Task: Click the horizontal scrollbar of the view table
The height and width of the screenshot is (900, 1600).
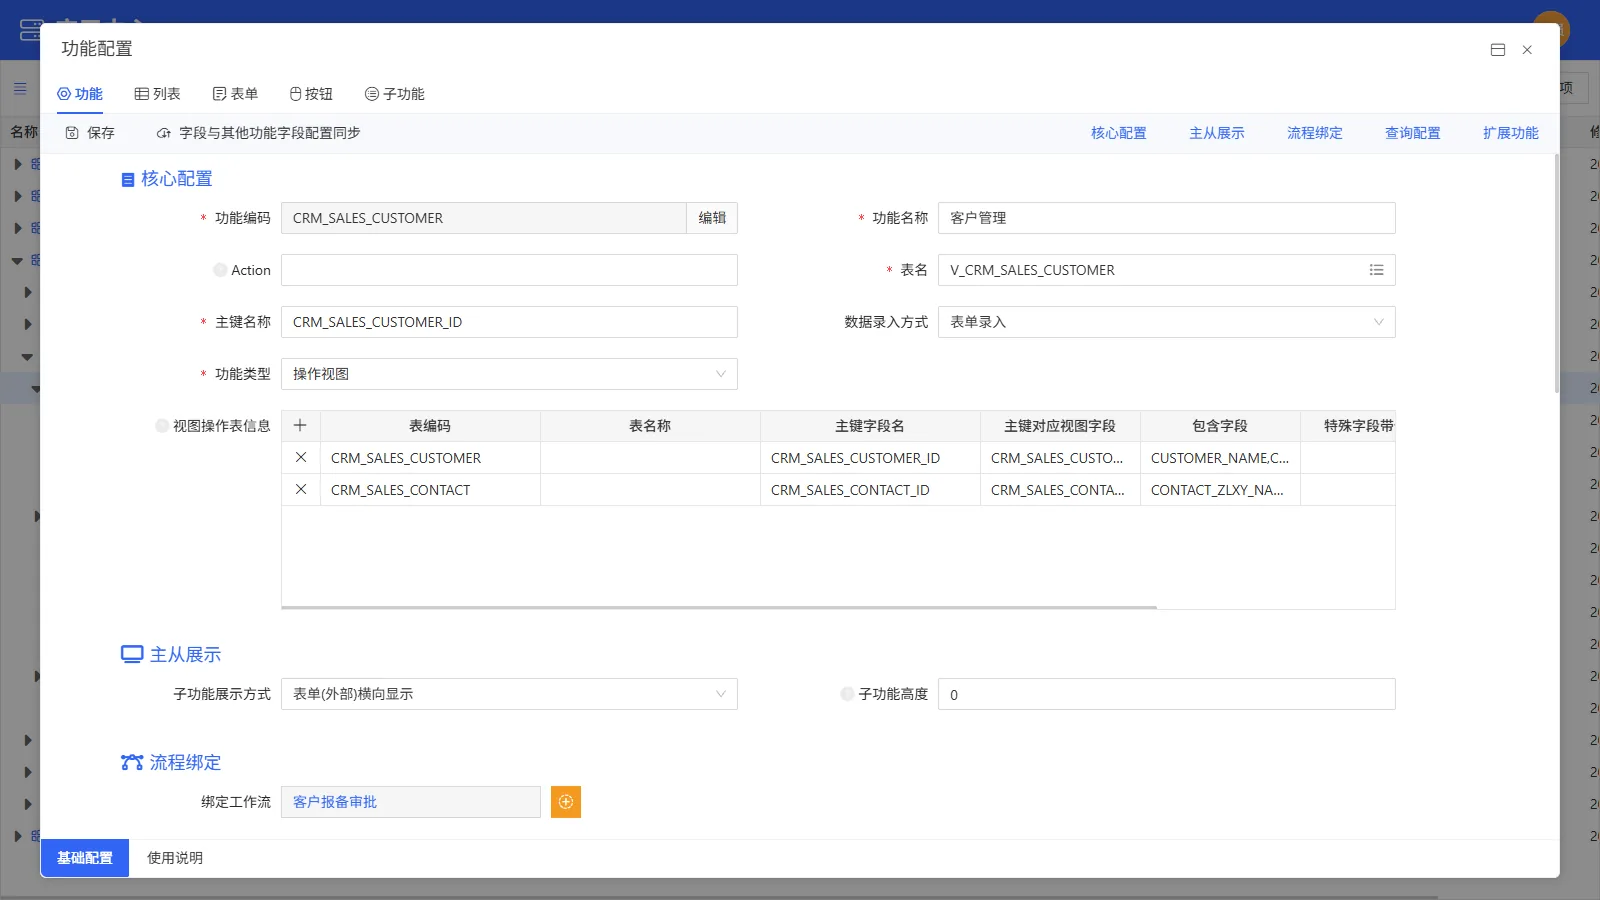Action: click(x=719, y=607)
